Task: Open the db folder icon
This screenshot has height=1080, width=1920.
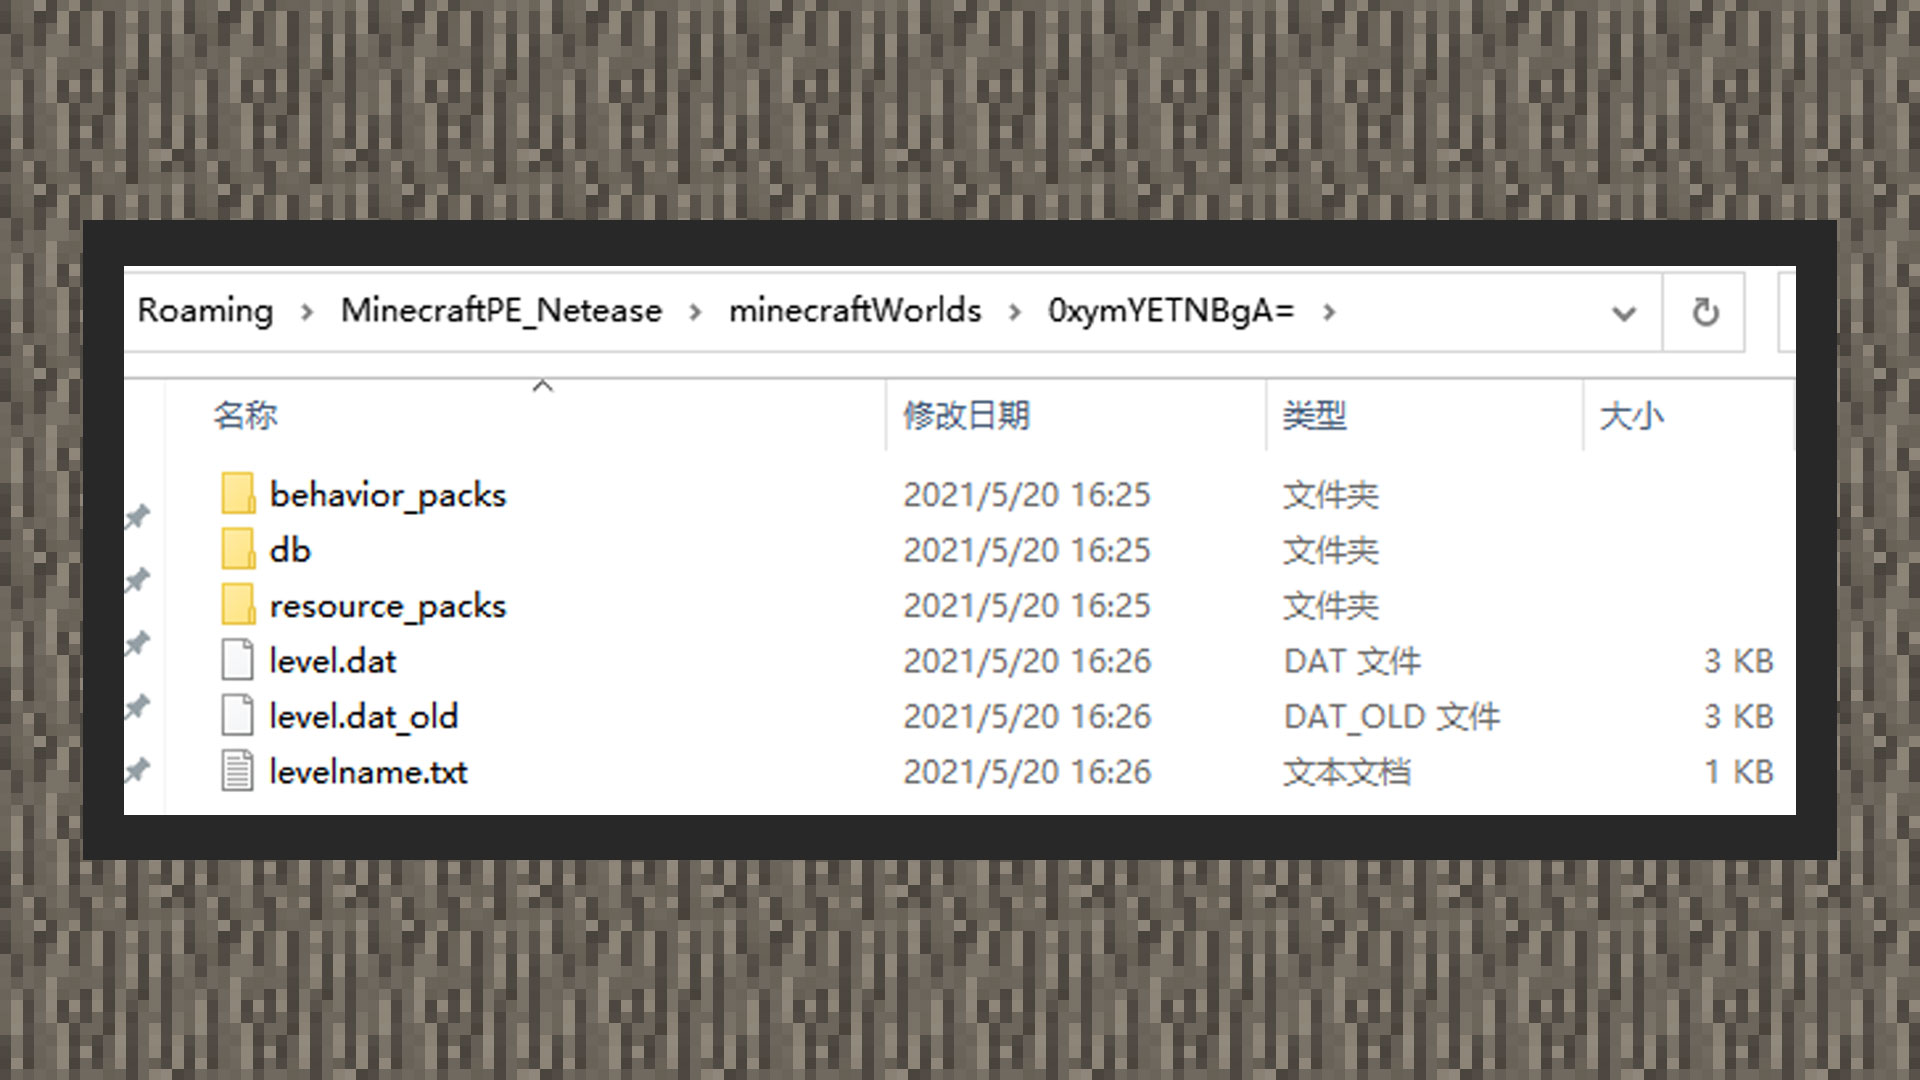Action: coord(238,549)
